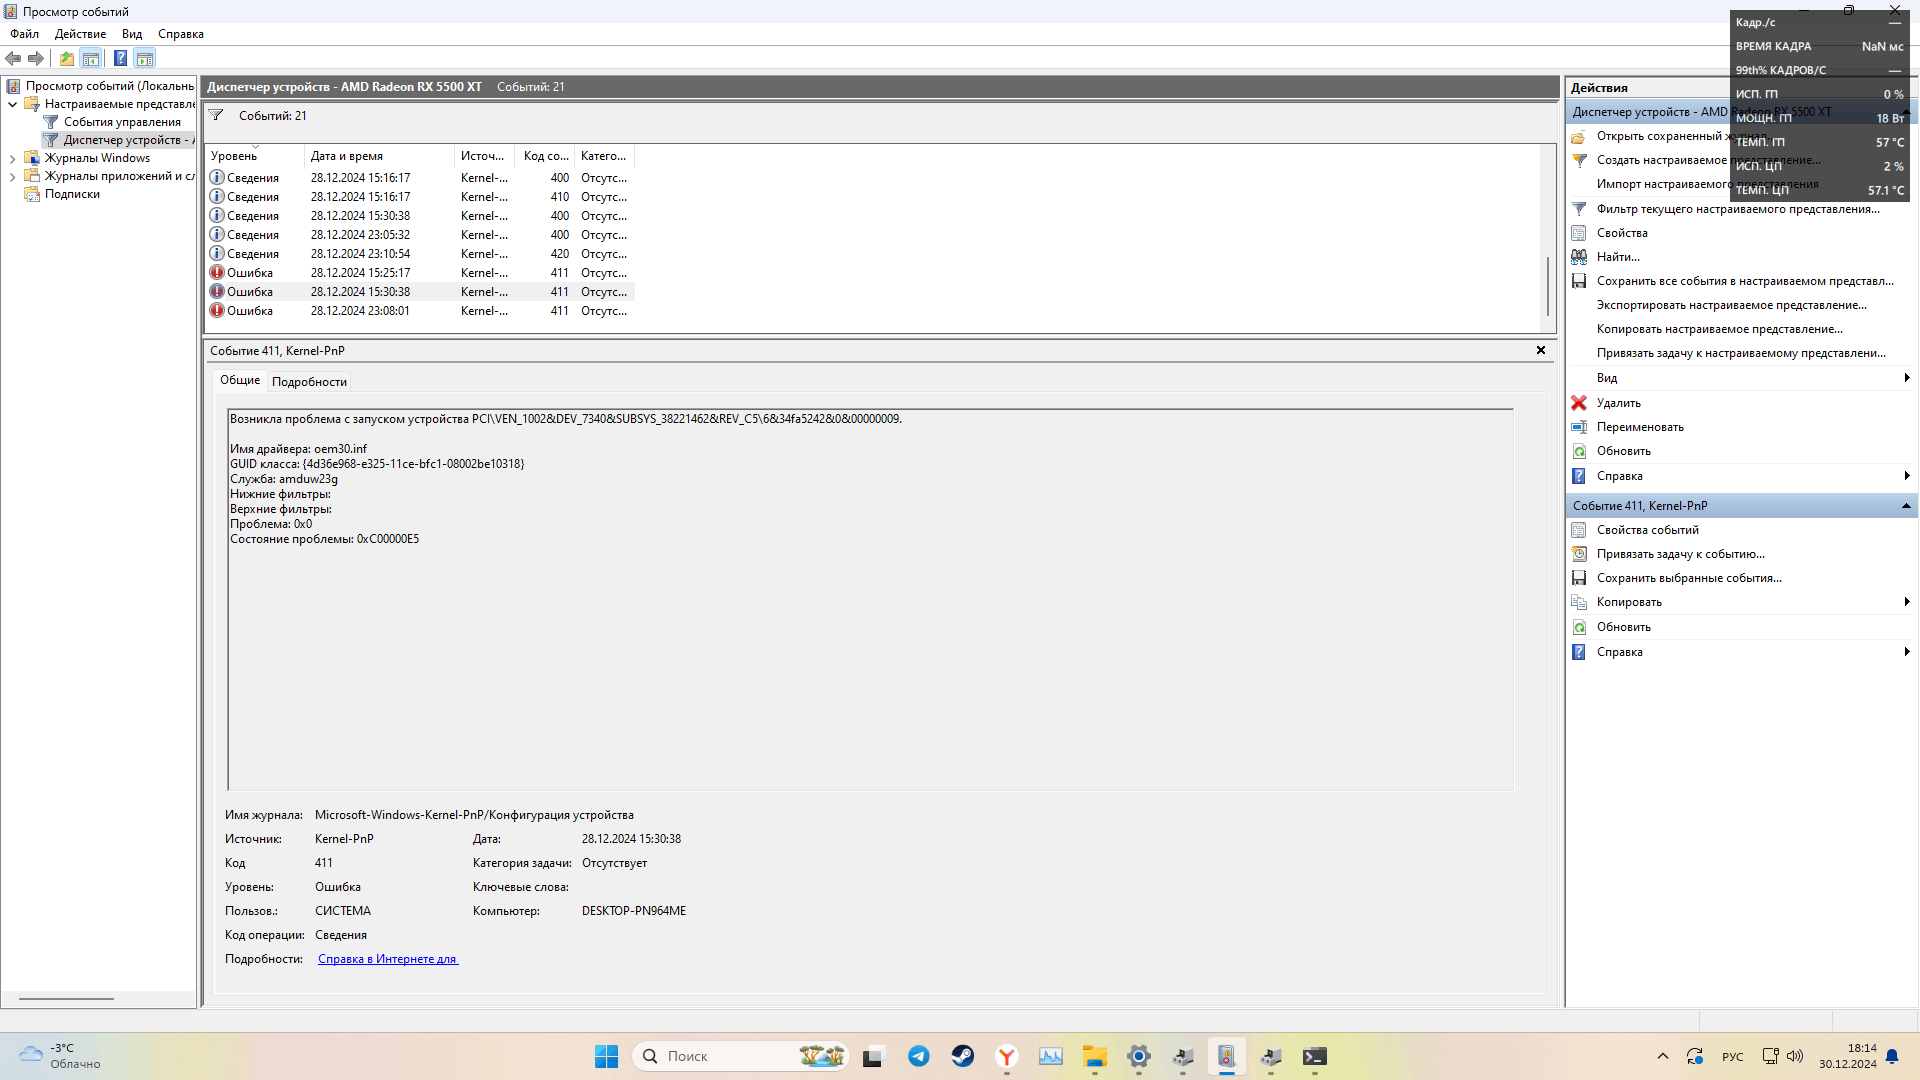Sort by the Уровень column header
The height and width of the screenshot is (1080, 1920).
254,156
